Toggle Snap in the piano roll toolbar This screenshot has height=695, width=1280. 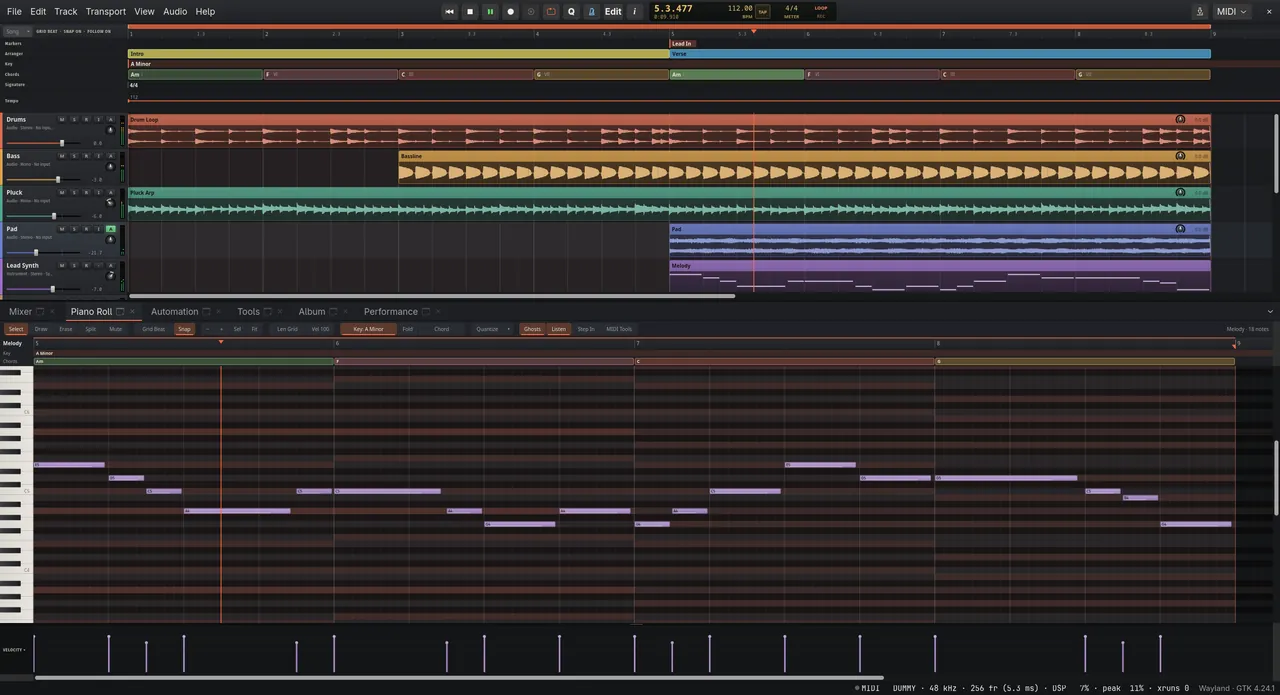click(184, 329)
